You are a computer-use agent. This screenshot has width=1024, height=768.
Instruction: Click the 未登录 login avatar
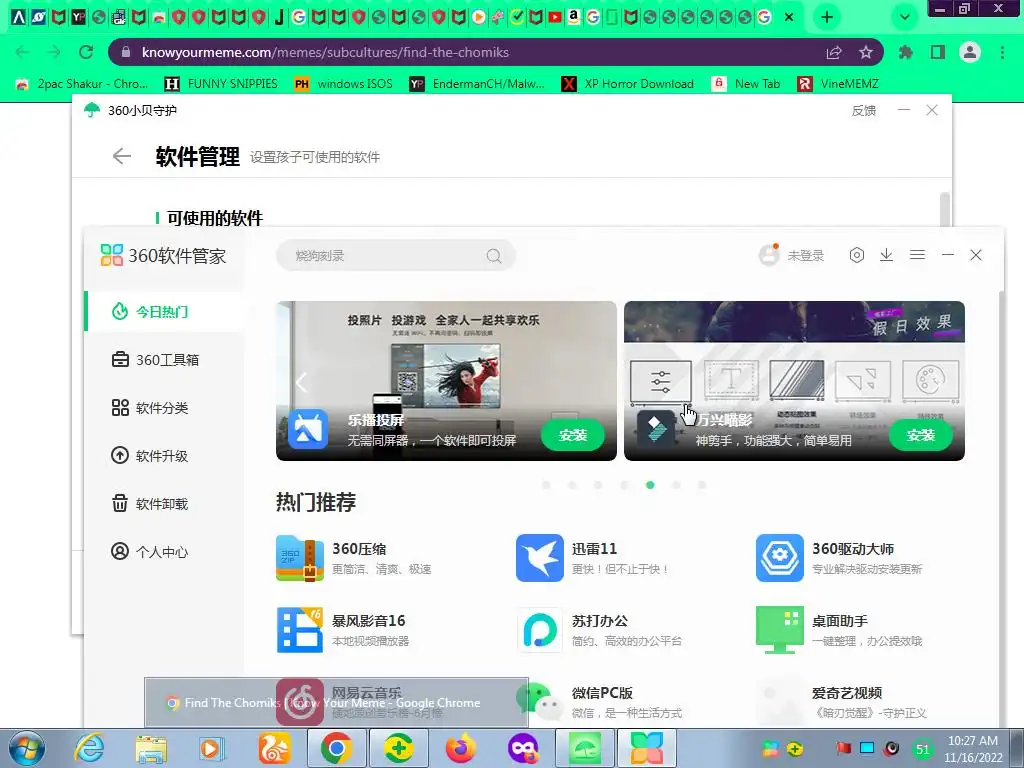click(x=769, y=255)
